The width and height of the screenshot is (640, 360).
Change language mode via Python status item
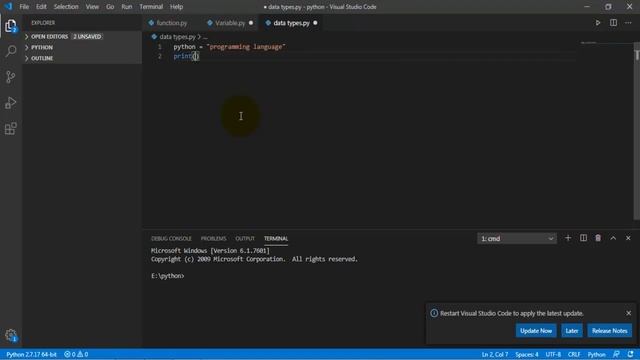(x=596, y=354)
